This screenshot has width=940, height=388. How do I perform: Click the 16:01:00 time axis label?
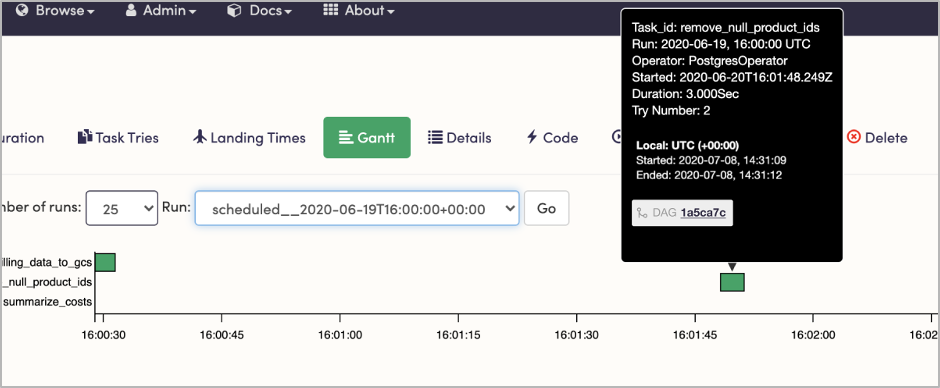(x=340, y=336)
